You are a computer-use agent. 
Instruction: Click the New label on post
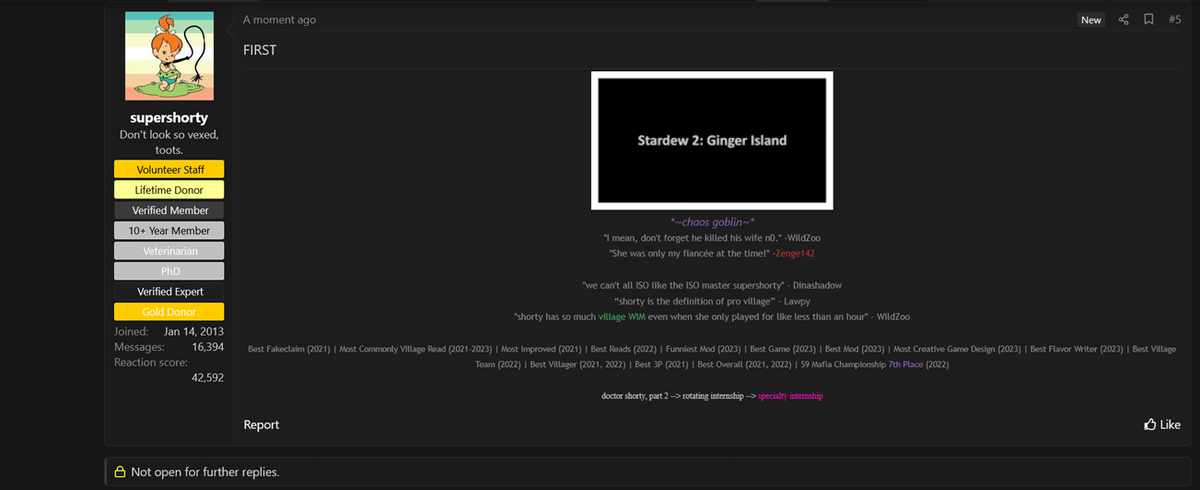tap(1091, 20)
